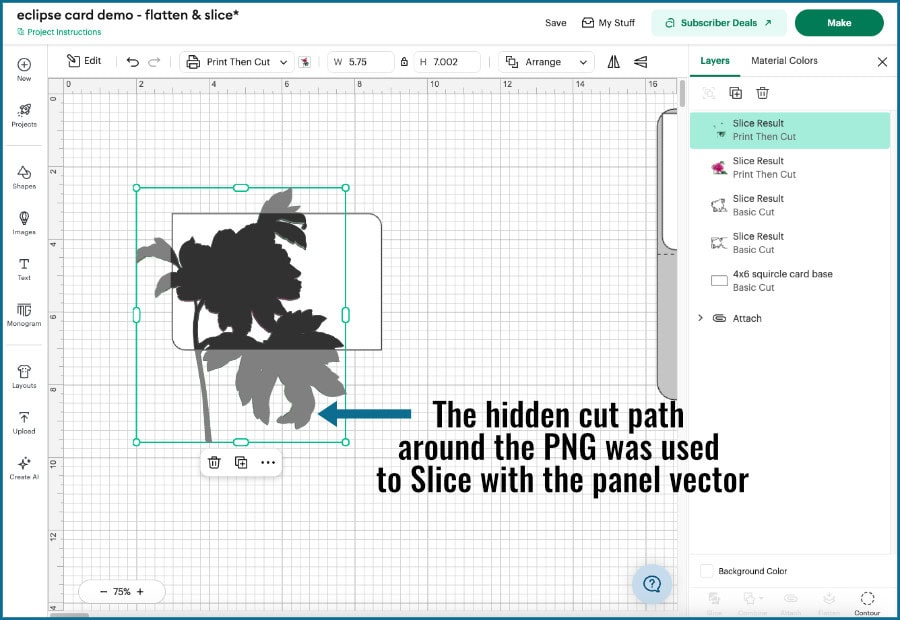Click the 75% zoom level label
The width and height of the screenshot is (900, 620).
coord(122,591)
